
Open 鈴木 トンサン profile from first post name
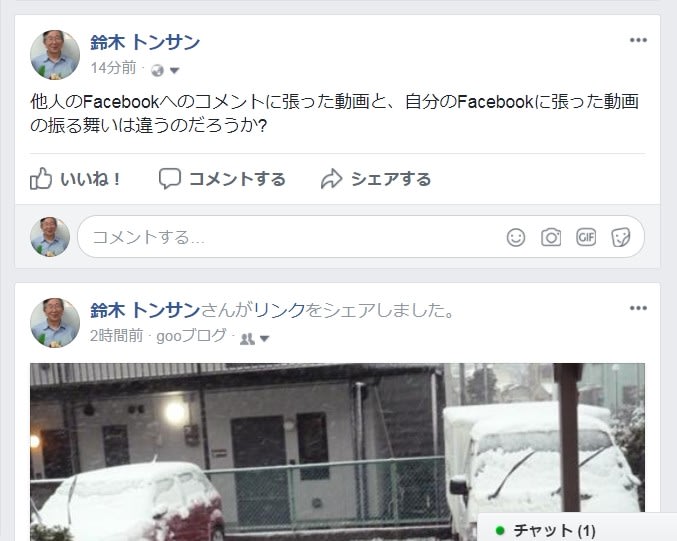(x=145, y=42)
